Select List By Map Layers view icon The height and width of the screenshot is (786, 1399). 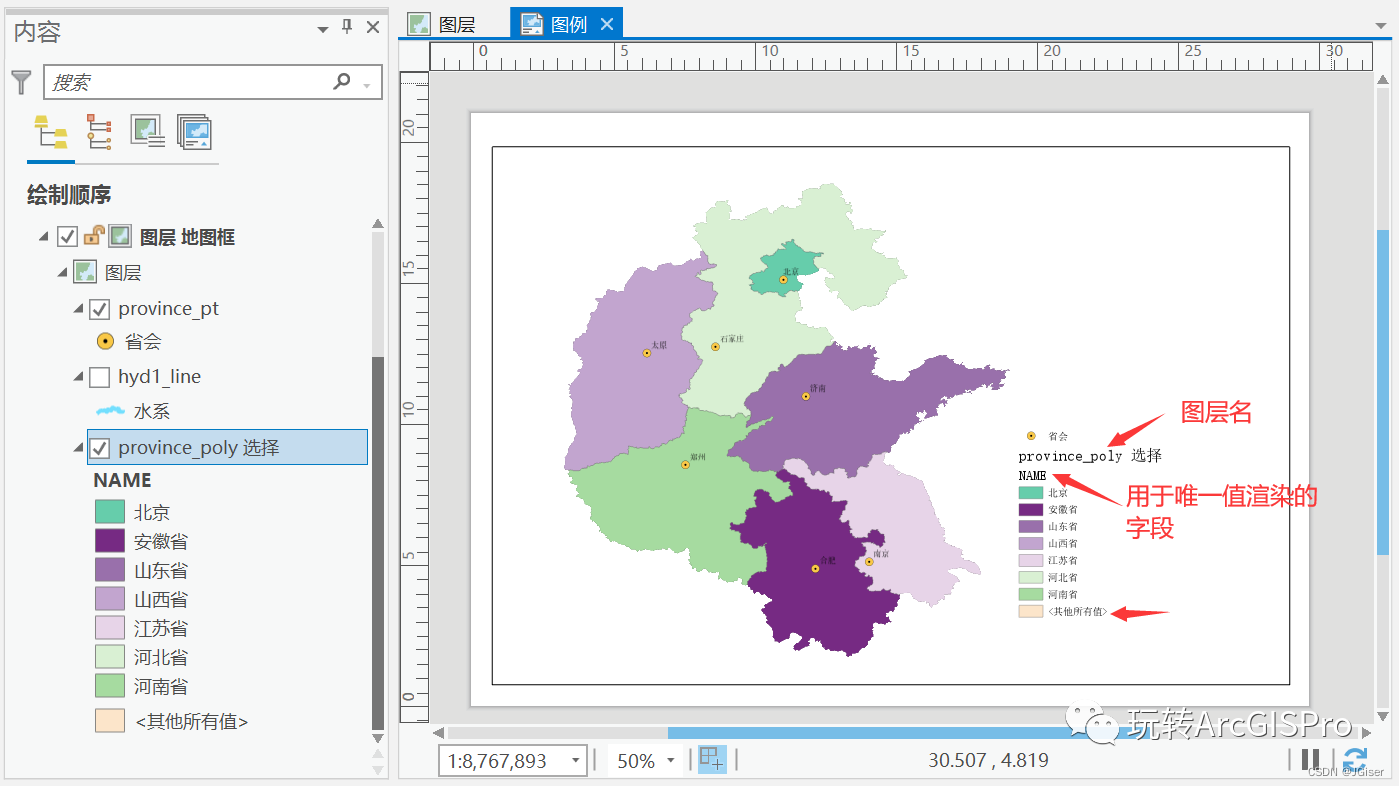[194, 132]
